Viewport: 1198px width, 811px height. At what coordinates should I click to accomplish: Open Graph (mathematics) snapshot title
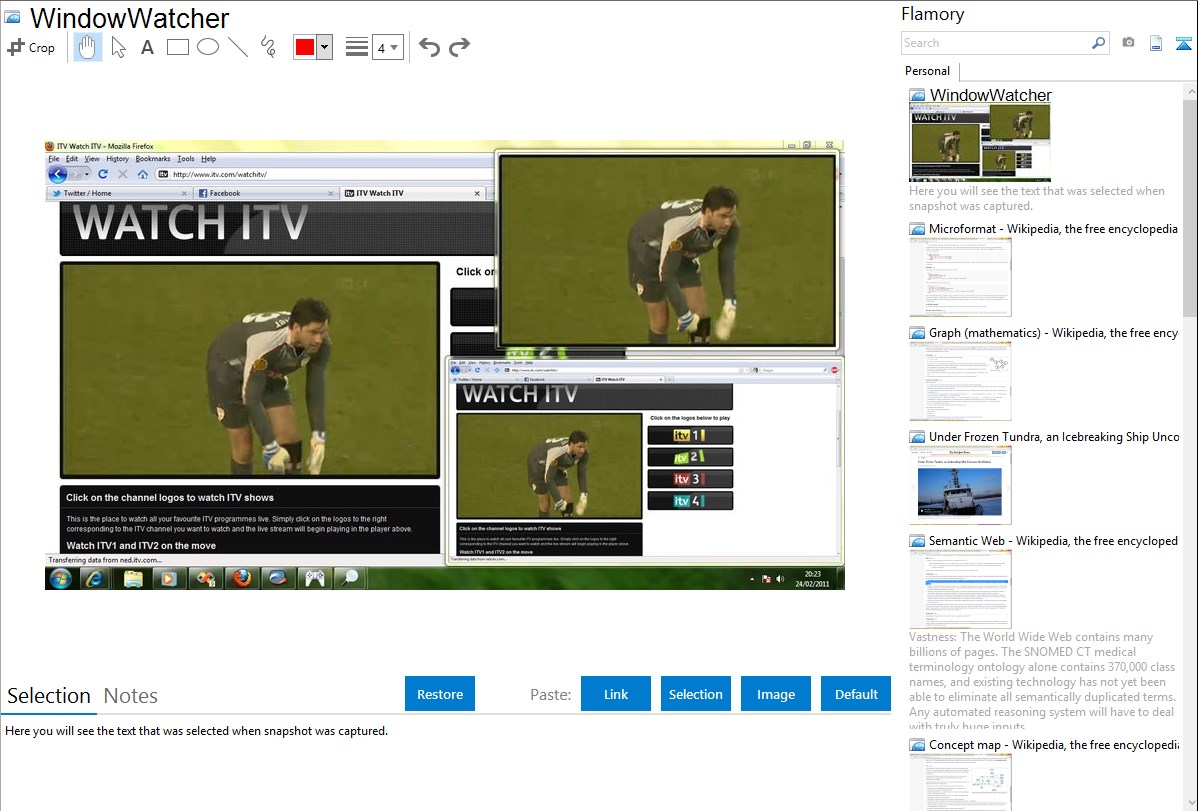(x=1053, y=333)
